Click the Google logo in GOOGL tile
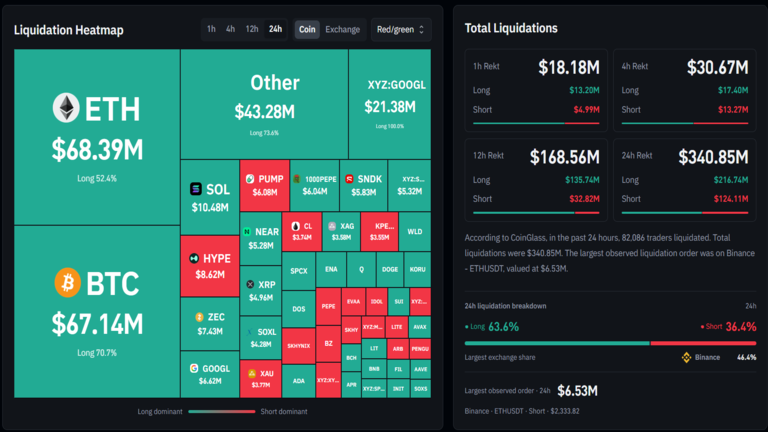This screenshot has width=768, height=432. [194, 368]
